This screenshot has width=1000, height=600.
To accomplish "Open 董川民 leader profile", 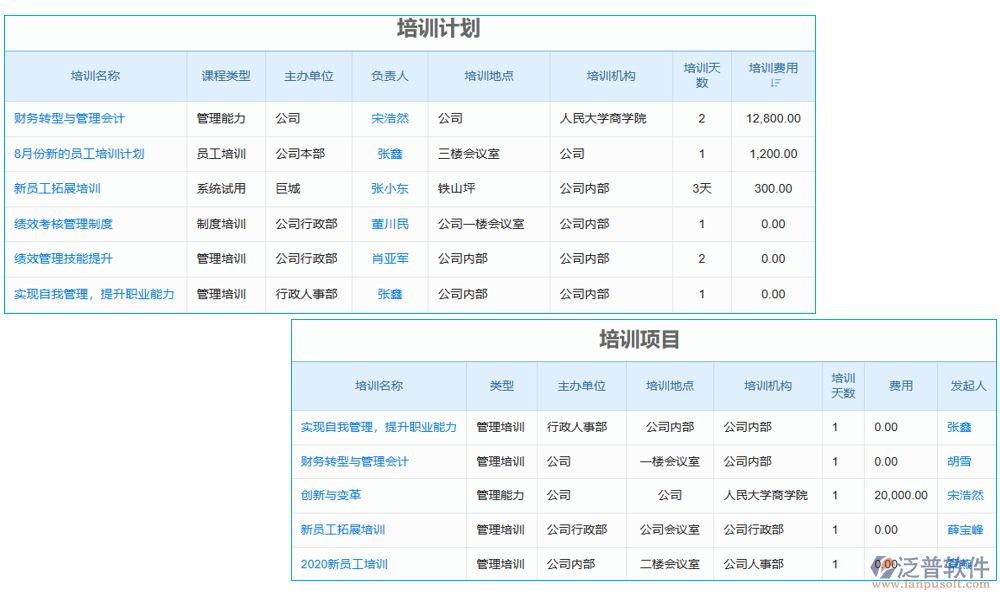I will pos(388,224).
